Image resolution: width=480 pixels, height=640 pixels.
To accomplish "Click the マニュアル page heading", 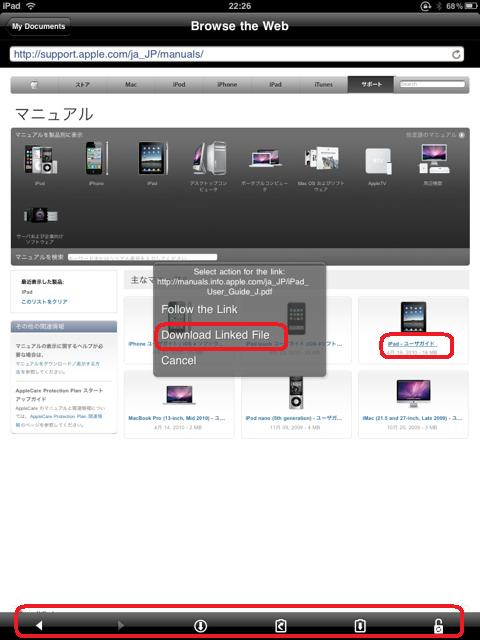I will (54, 114).
